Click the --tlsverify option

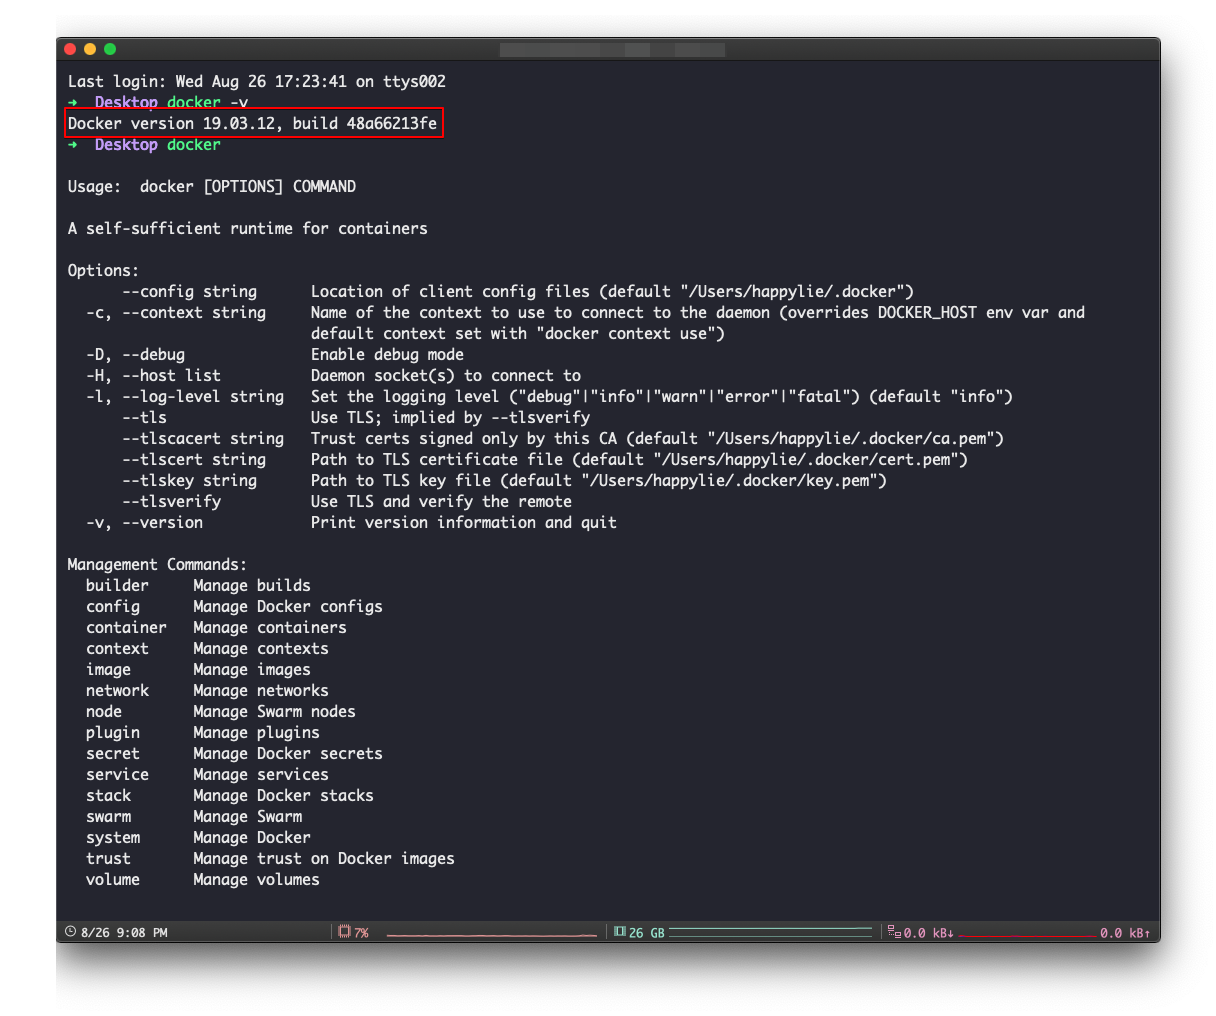coord(172,502)
